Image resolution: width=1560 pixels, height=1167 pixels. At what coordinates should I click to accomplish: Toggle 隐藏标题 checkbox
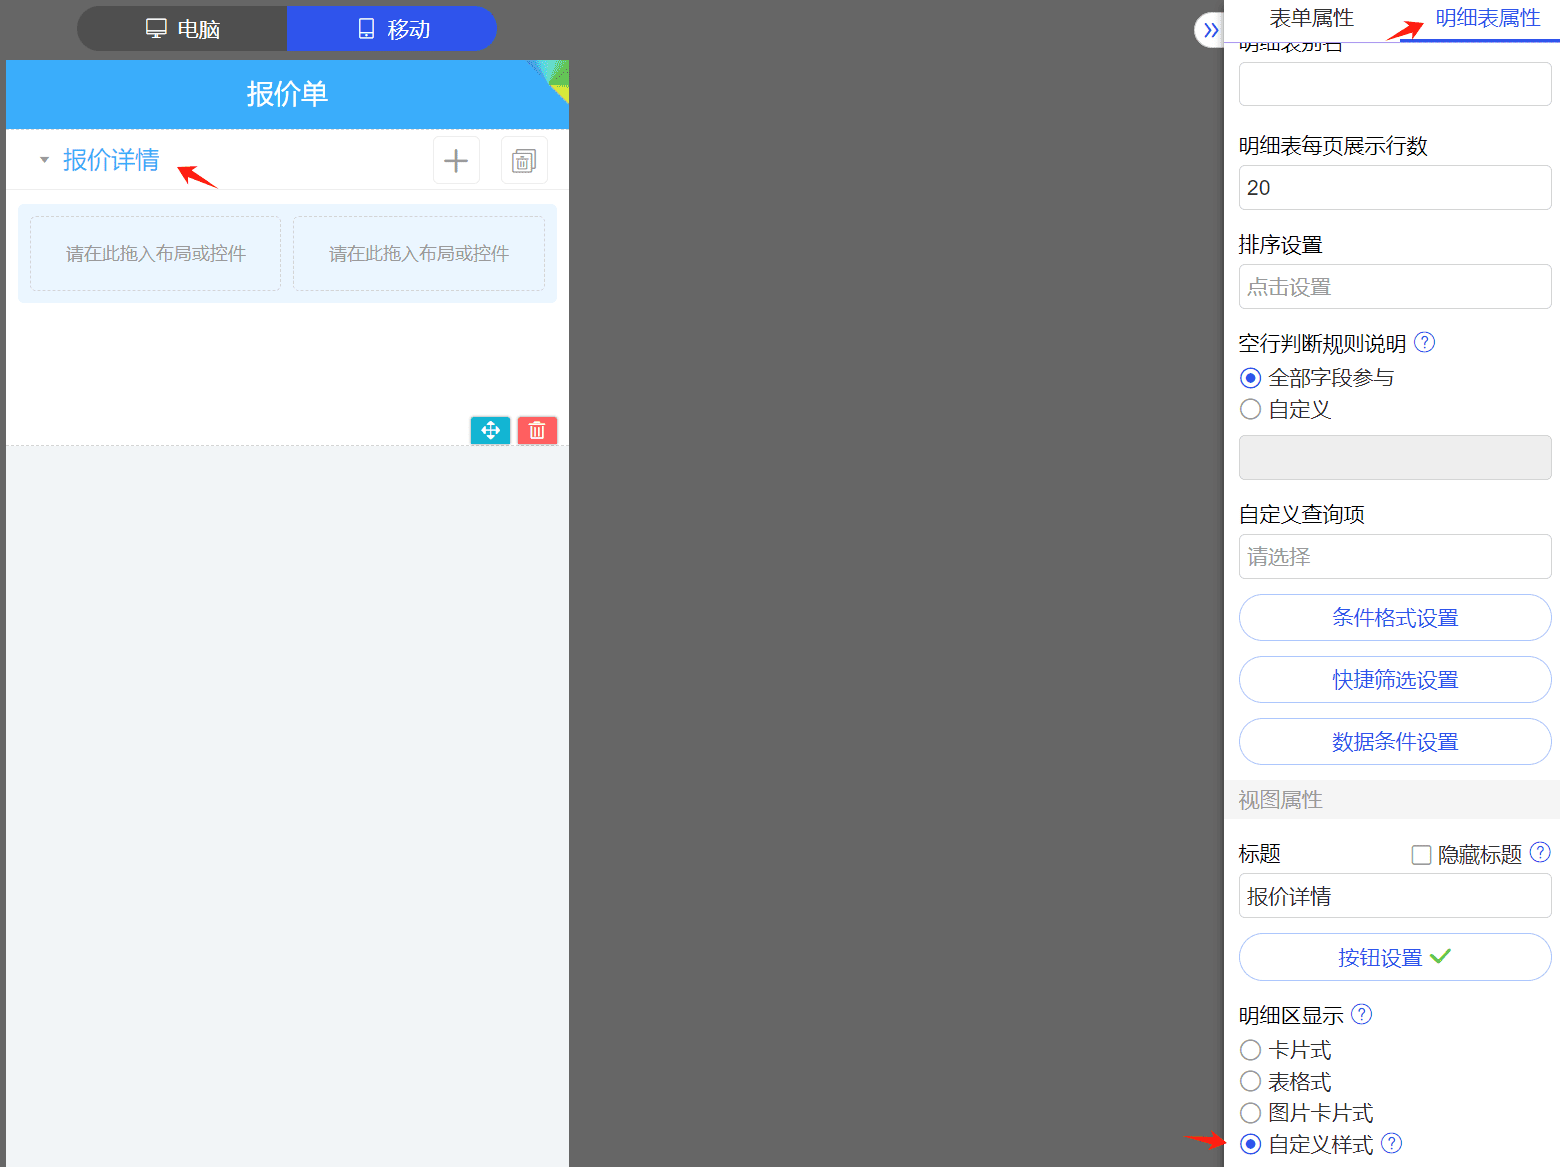[x=1421, y=855]
